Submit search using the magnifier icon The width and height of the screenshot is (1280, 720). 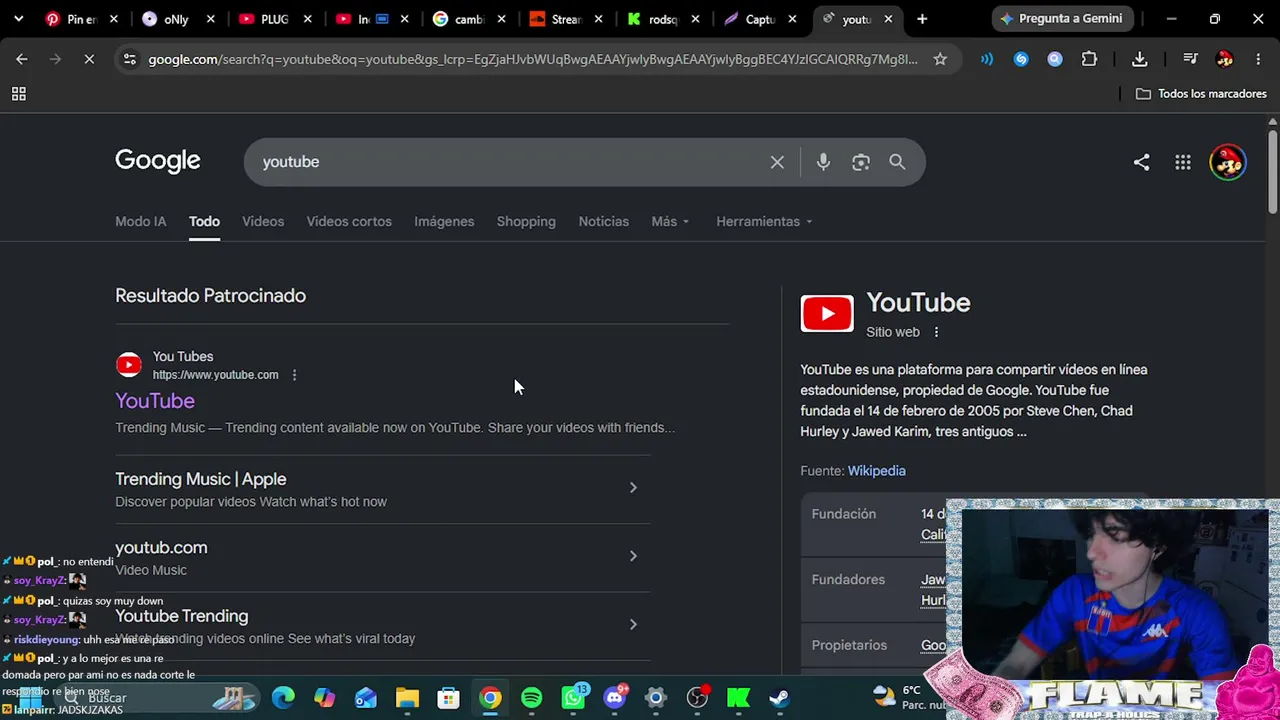click(x=897, y=162)
